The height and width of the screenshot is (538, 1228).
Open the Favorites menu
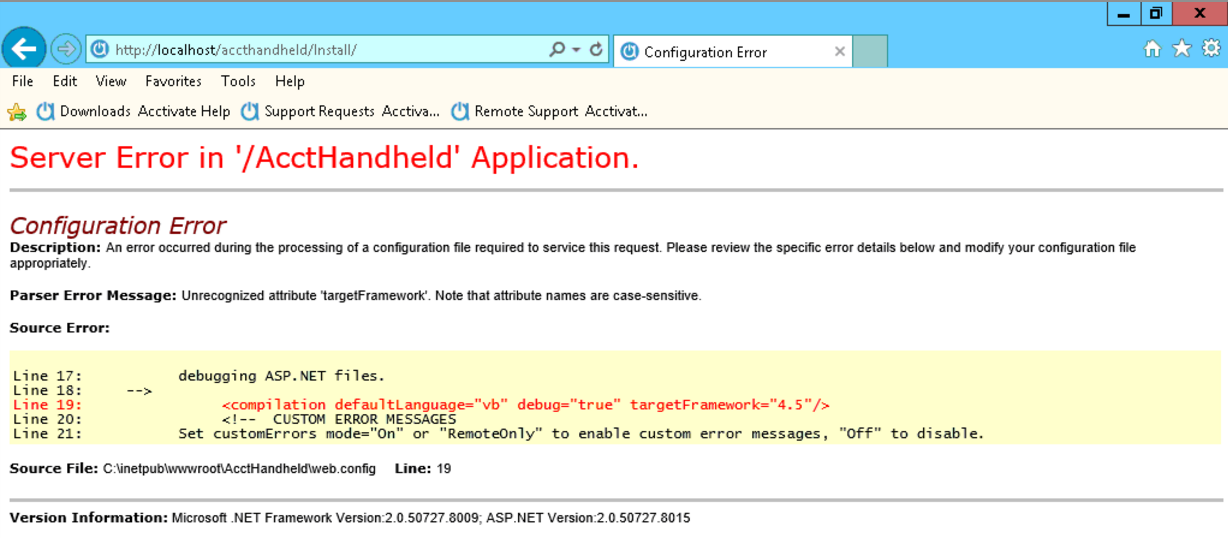(x=173, y=81)
